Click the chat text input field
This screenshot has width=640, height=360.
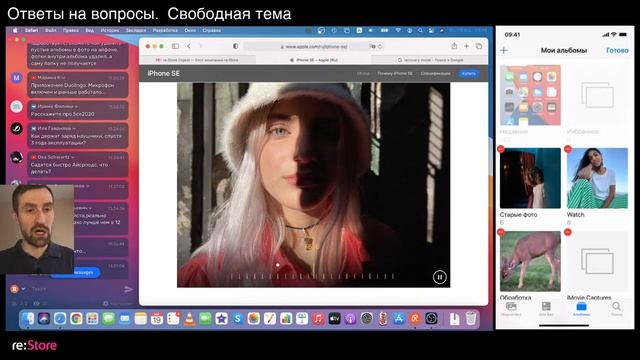pyautogui.click(x=75, y=289)
